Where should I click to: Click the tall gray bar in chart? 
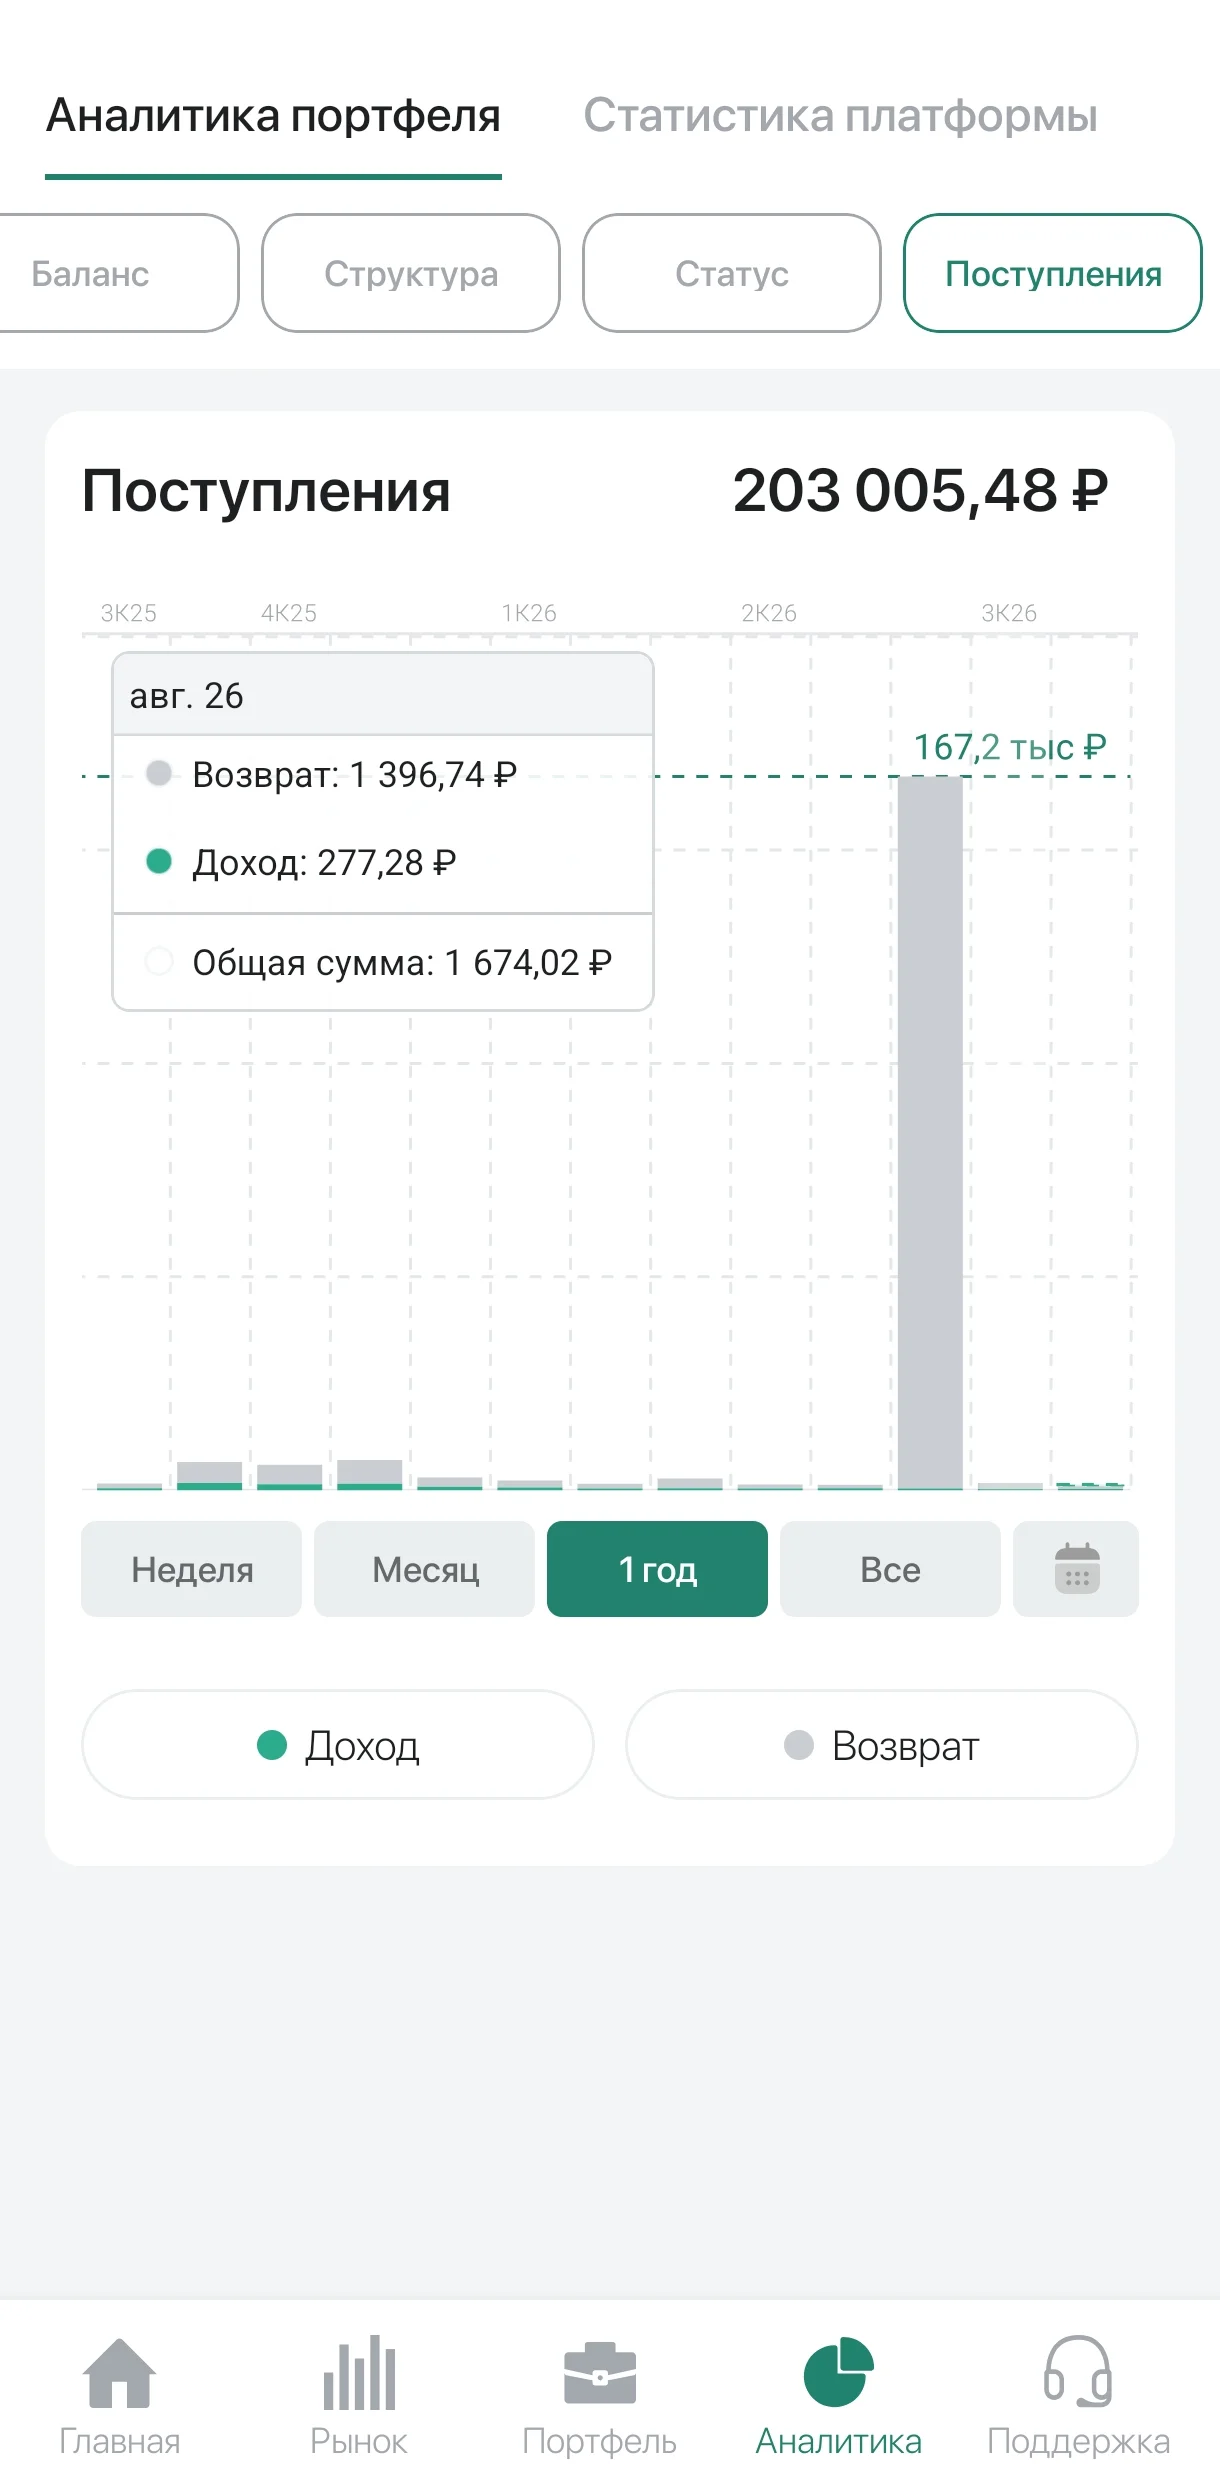pyautogui.click(x=930, y=1133)
